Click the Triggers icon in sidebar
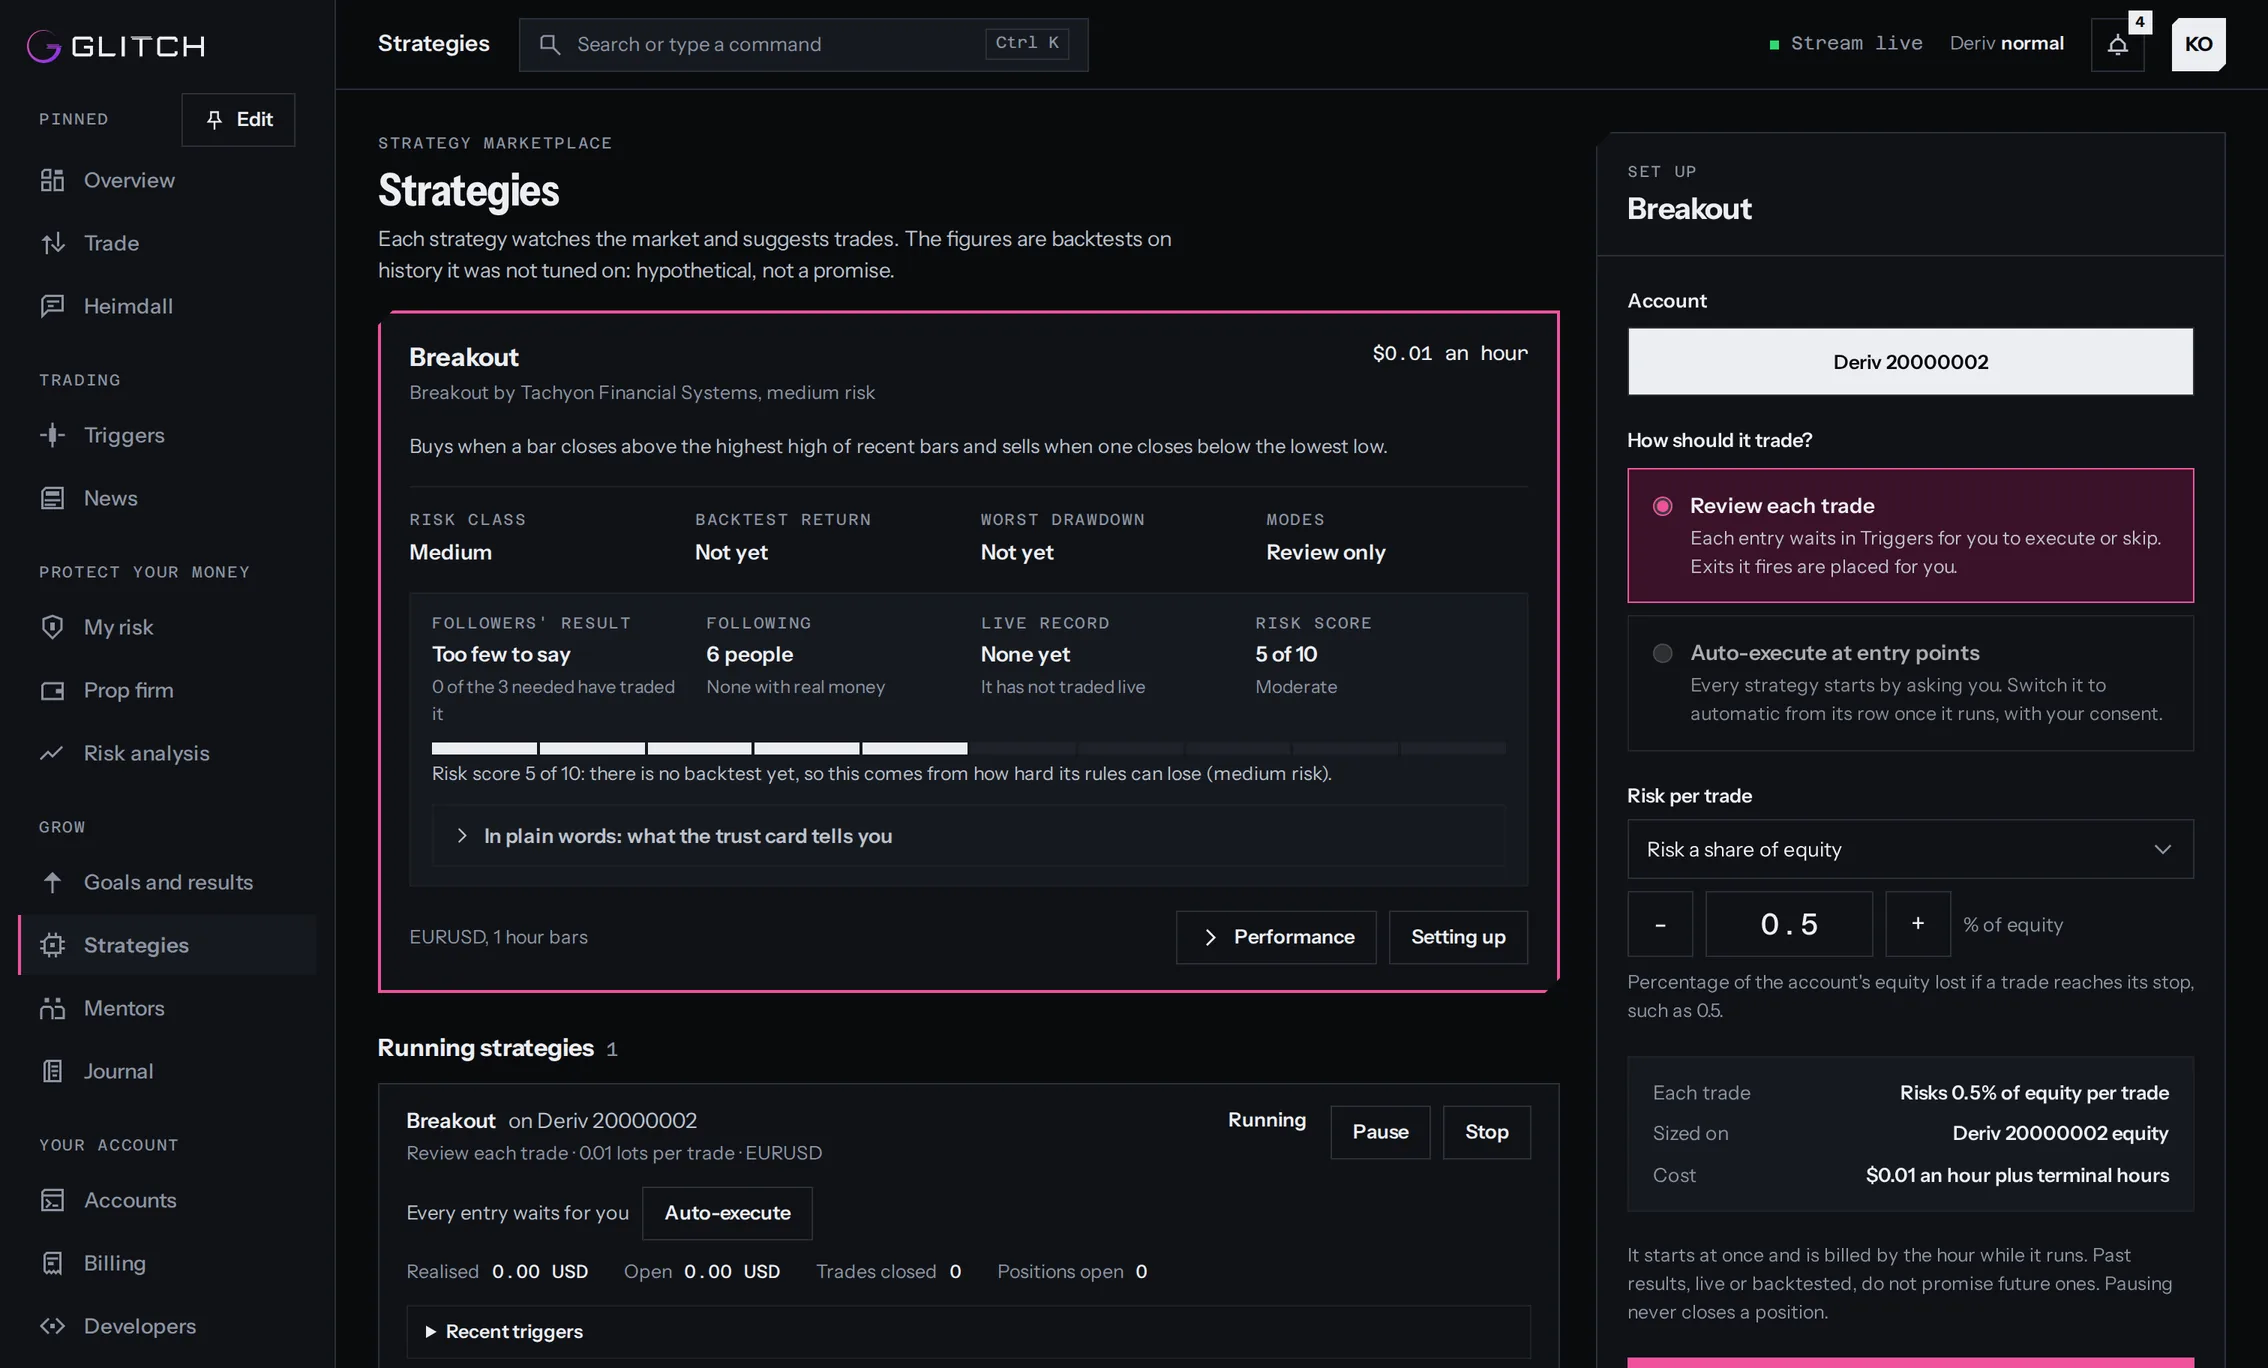This screenshot has width=2268, height=1368. click(x=52, y=435)
